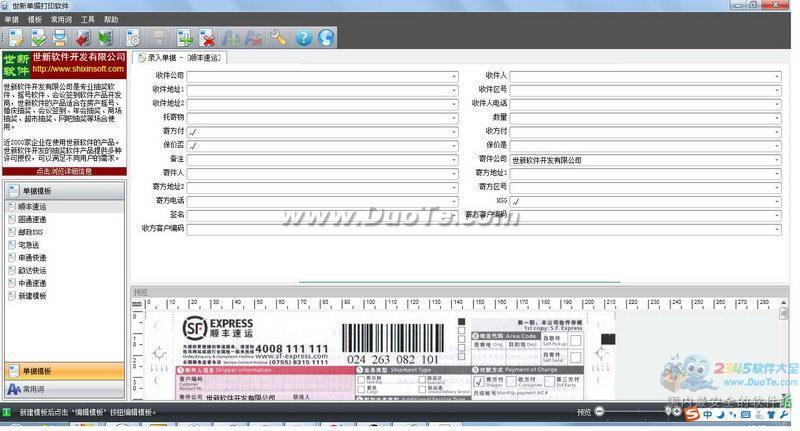This screenshot has width=800, height=431.
Task: Expand the 寄件公司 dropdown arrow
Action: (x=777, y=160)
